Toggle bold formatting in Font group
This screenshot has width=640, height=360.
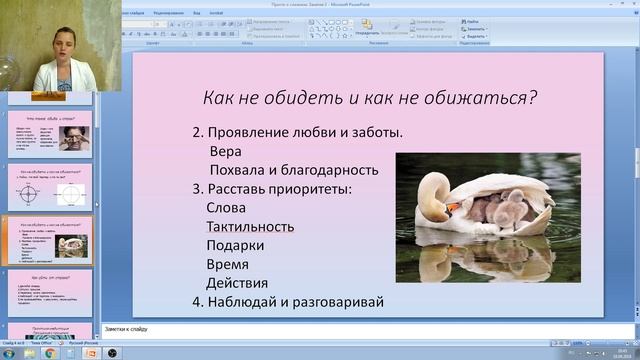[123, 34]
